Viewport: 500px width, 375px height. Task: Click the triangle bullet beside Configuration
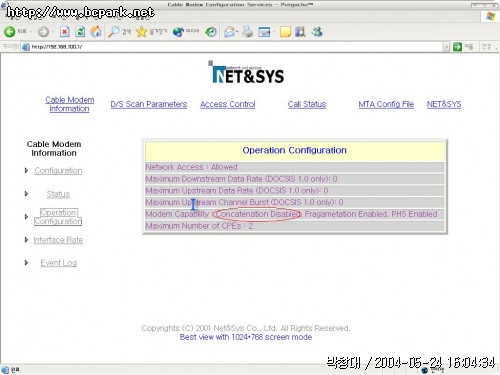[26, 170]
